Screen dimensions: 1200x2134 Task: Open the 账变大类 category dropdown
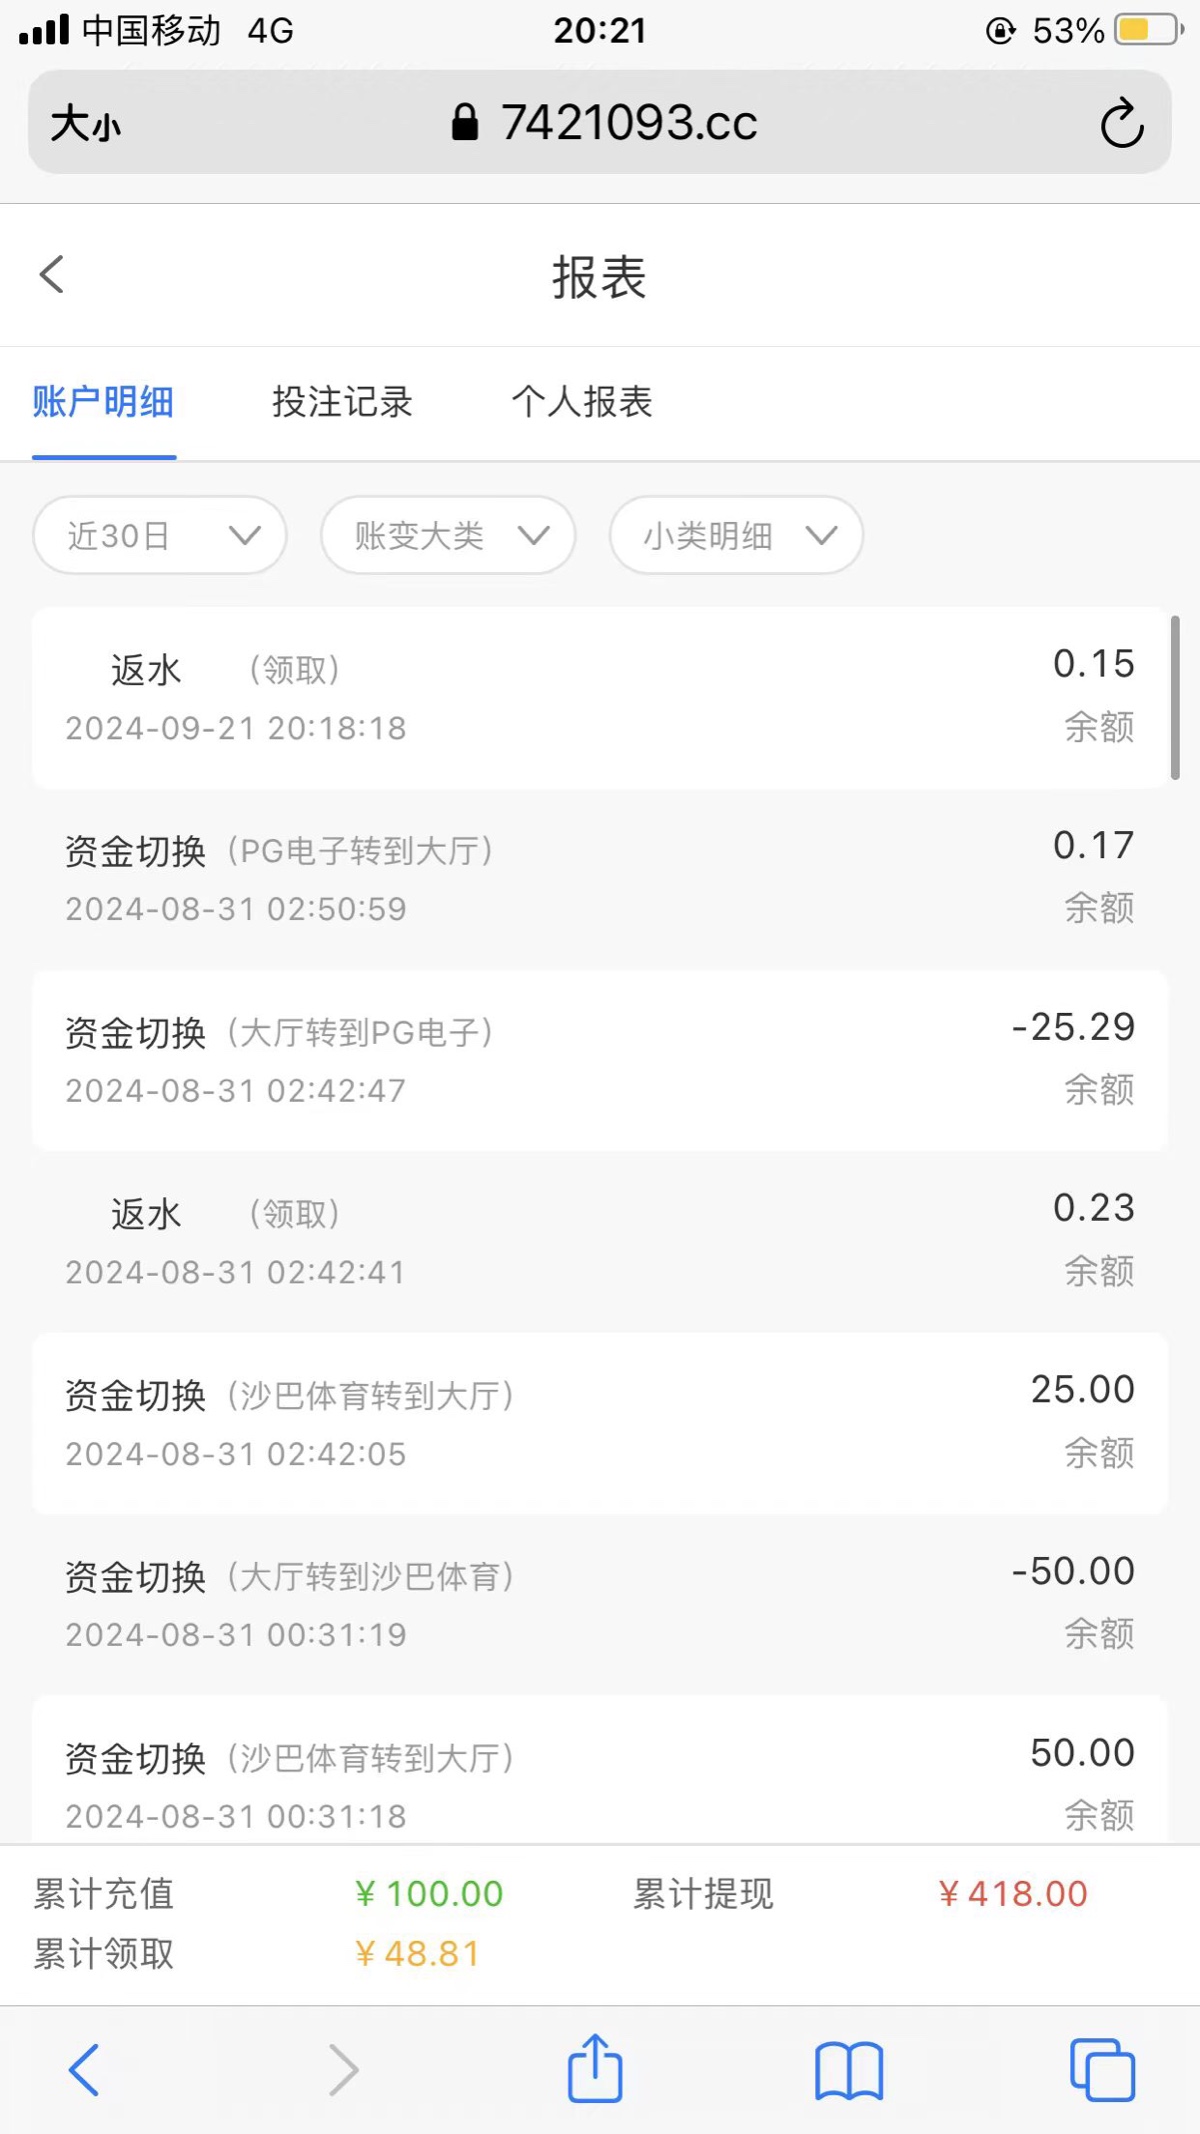point(448,536)
